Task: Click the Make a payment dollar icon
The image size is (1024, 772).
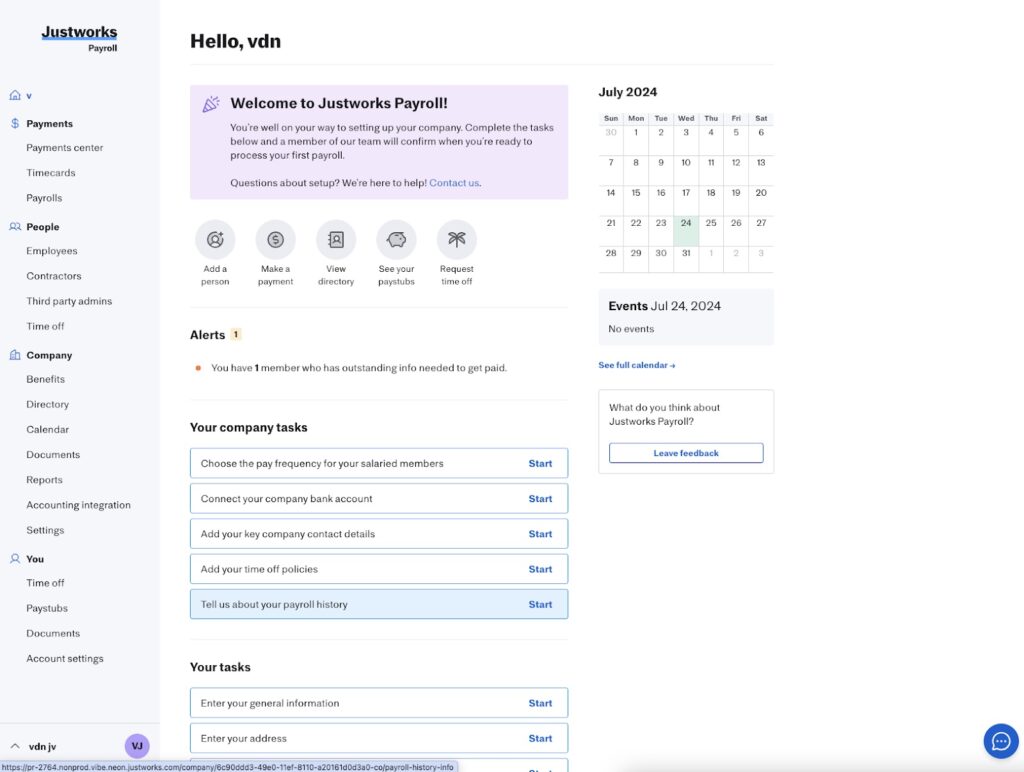Action: click(x=275, y=240)
